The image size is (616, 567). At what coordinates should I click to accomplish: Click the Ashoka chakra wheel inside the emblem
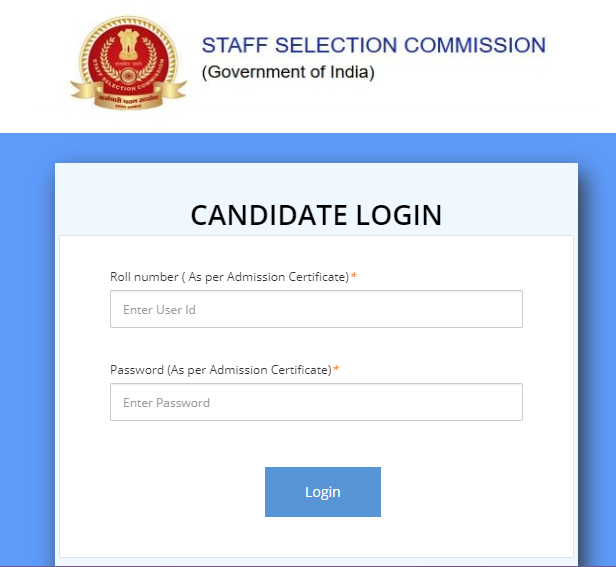pos(128,75)
